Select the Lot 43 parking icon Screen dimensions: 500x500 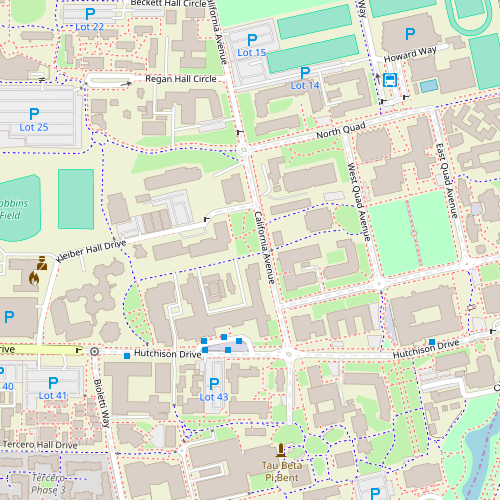(x=214, y=384)
